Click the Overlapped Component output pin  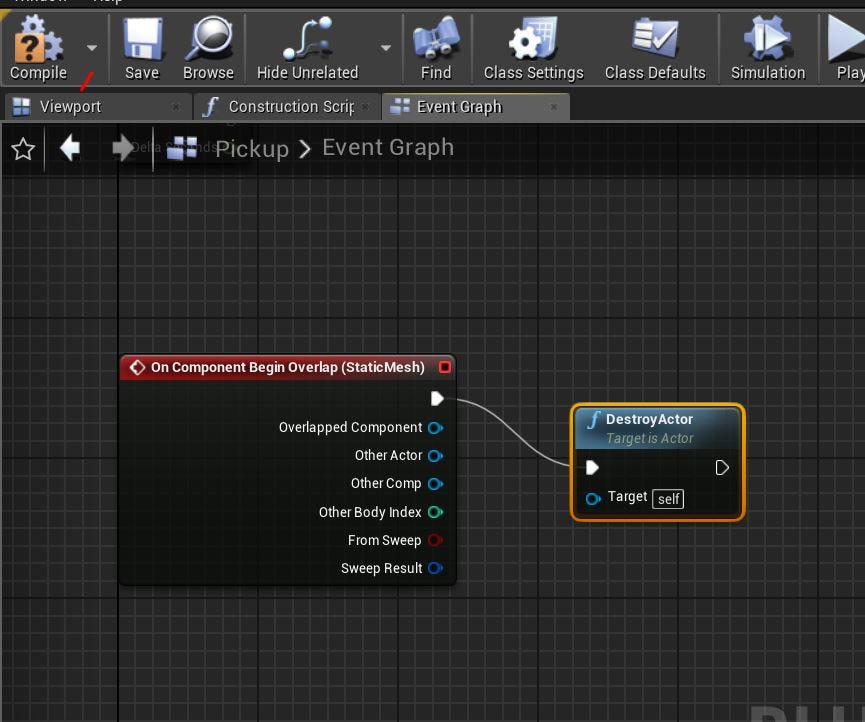435,427
